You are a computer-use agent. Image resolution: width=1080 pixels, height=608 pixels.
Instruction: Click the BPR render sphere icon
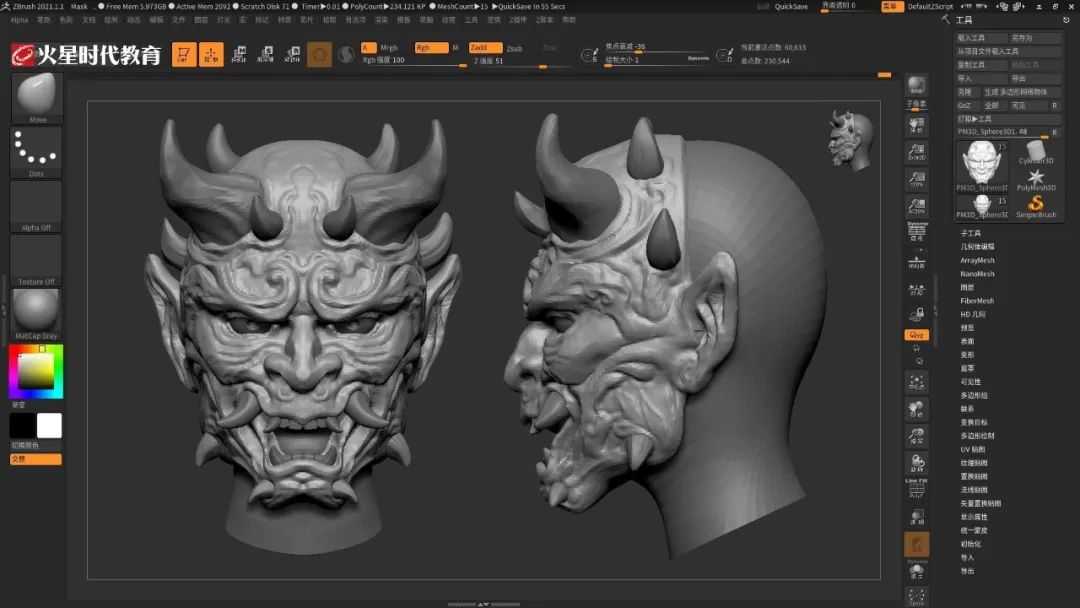[916, 85]
